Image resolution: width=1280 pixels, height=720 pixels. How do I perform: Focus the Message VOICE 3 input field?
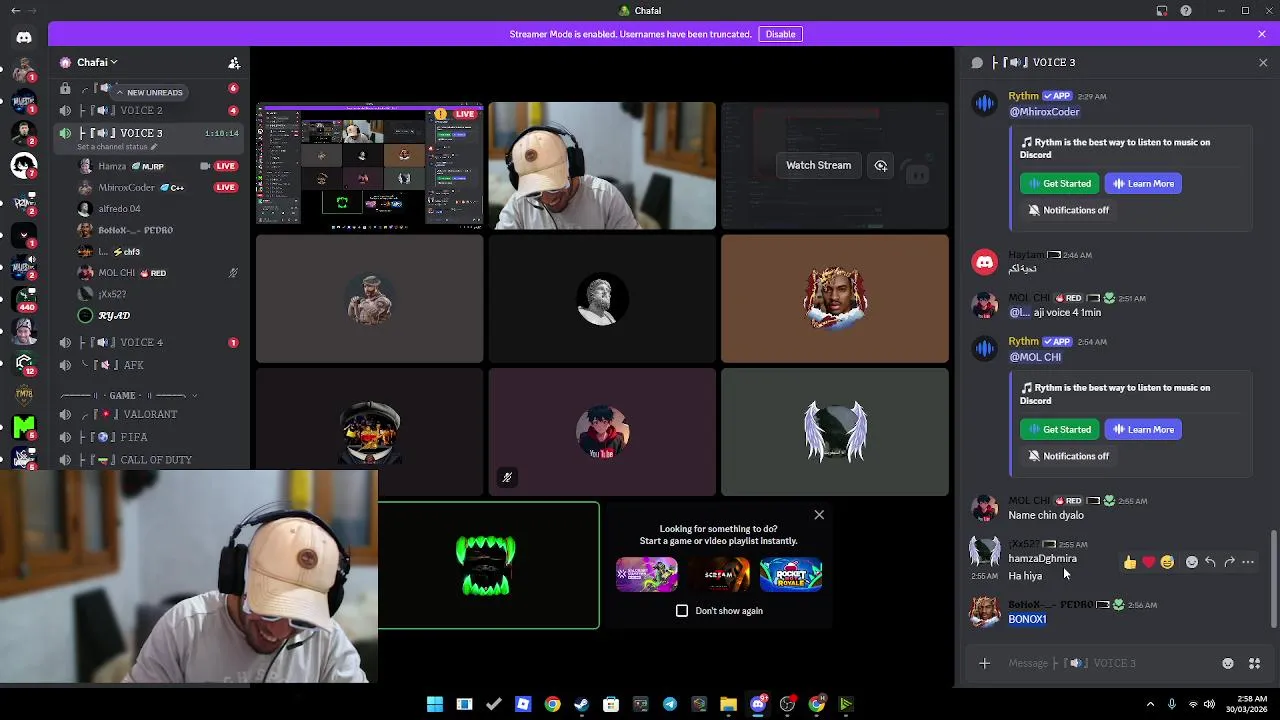tap(1108, 663)
